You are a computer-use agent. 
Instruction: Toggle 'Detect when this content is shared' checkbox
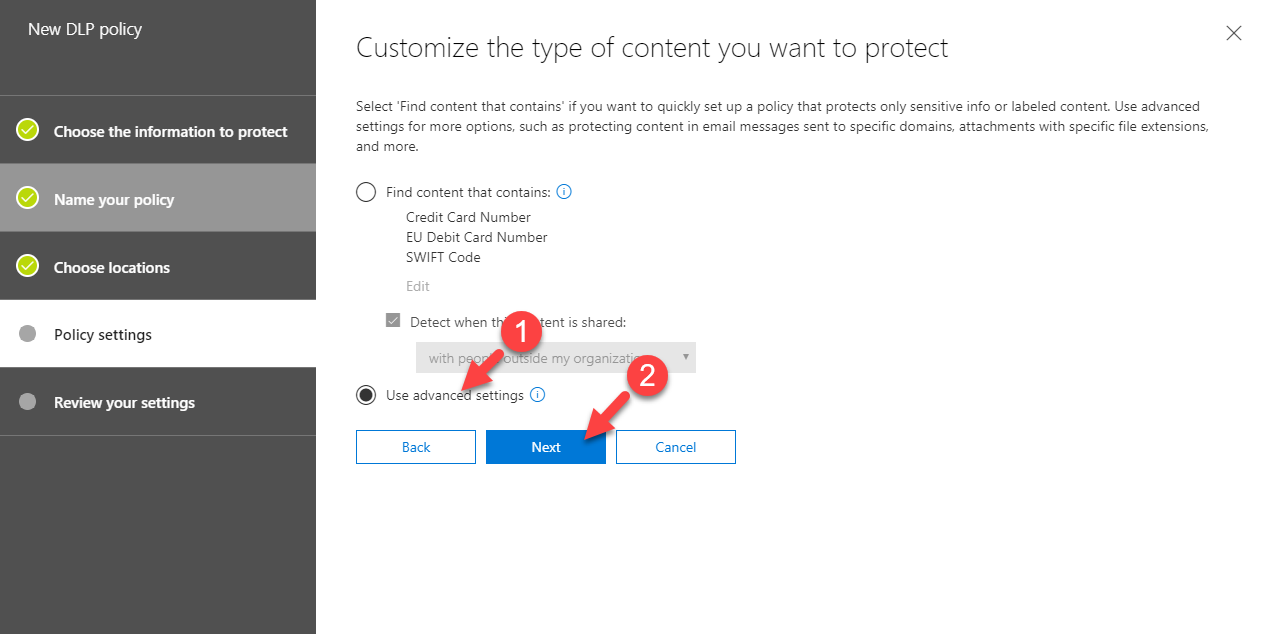[393, 322]
